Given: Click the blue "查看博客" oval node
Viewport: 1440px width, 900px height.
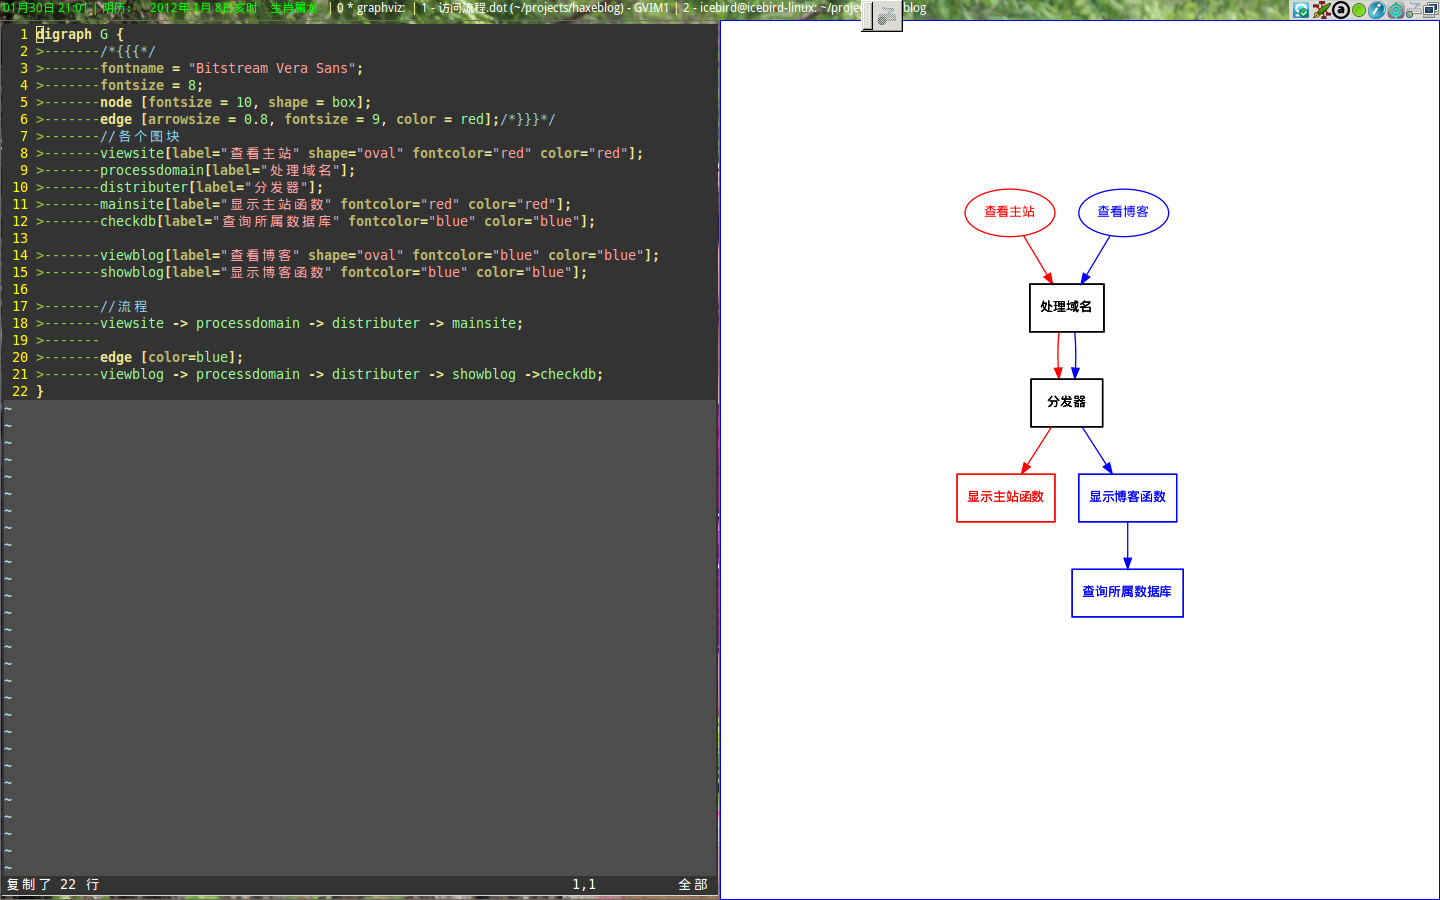Looking at the screenshot, I should [1122, 211].
